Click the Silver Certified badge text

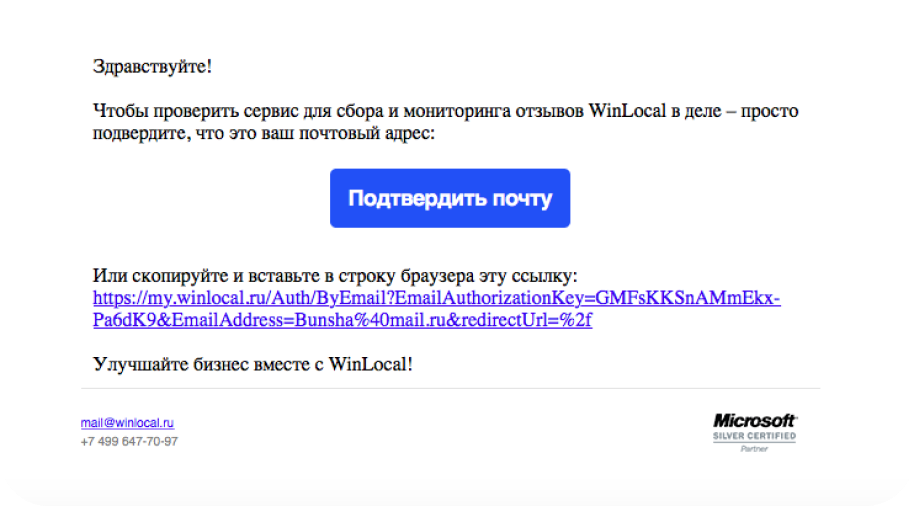[x=754, y=436]
